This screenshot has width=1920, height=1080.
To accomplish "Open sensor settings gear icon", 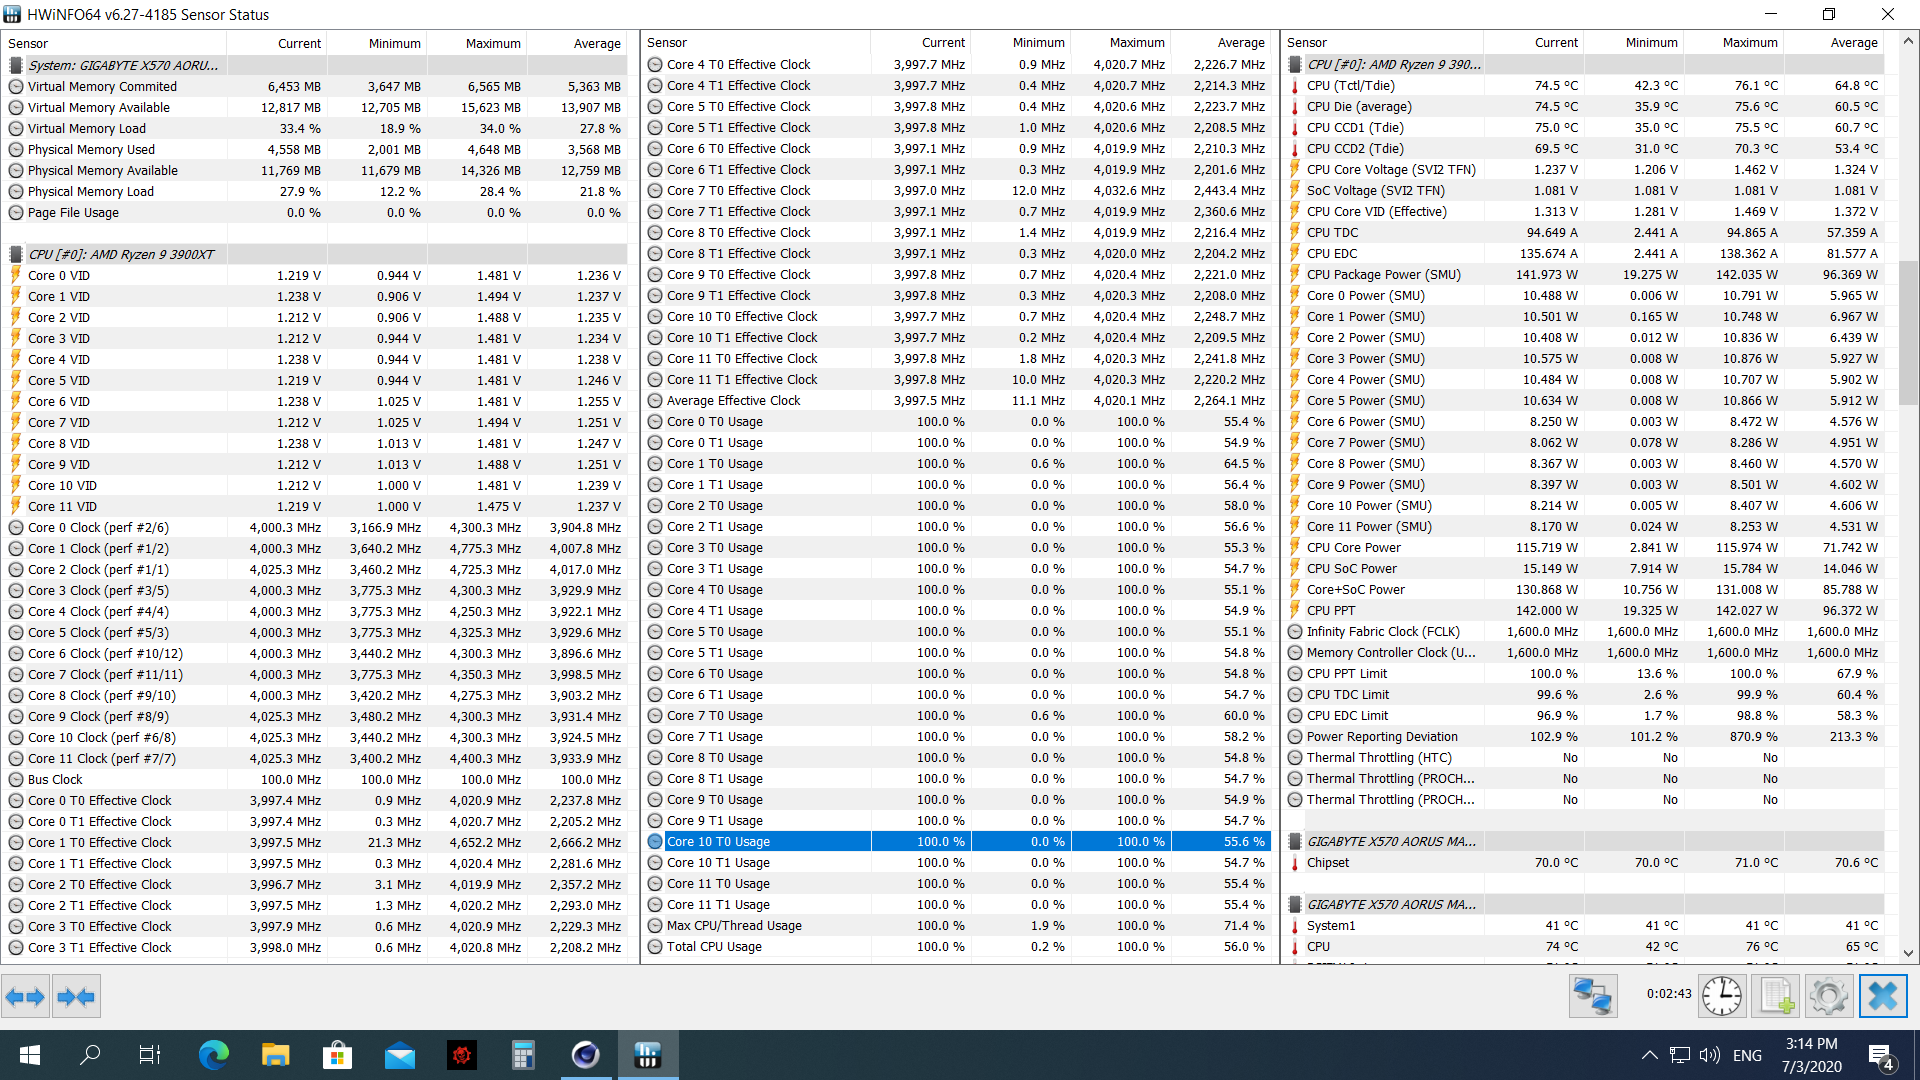I will pos(1829,996).
